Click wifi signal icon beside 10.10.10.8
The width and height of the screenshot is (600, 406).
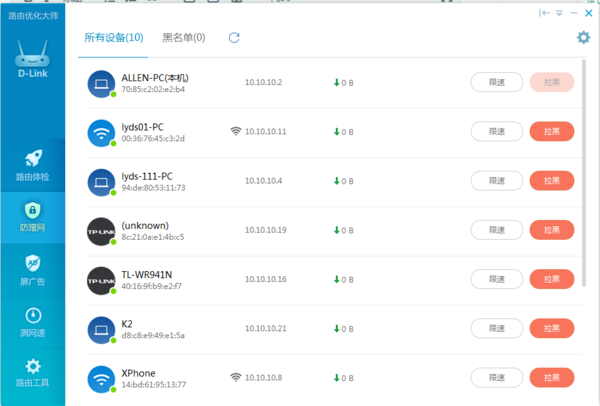[236, 377]
